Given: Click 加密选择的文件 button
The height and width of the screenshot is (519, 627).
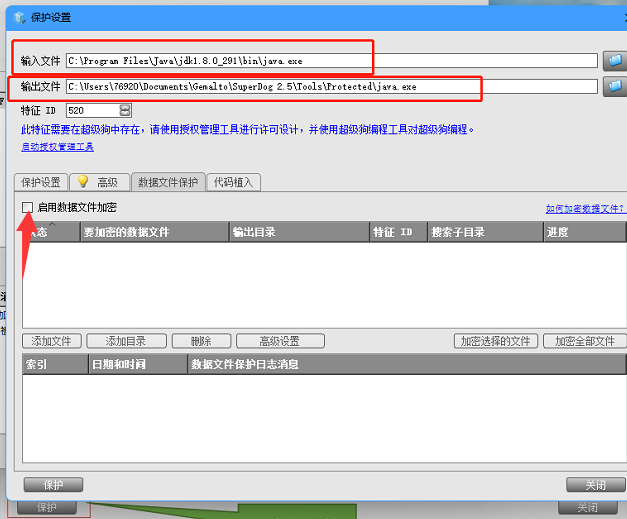Looking at the screenshot, I should tap(496, 341).
